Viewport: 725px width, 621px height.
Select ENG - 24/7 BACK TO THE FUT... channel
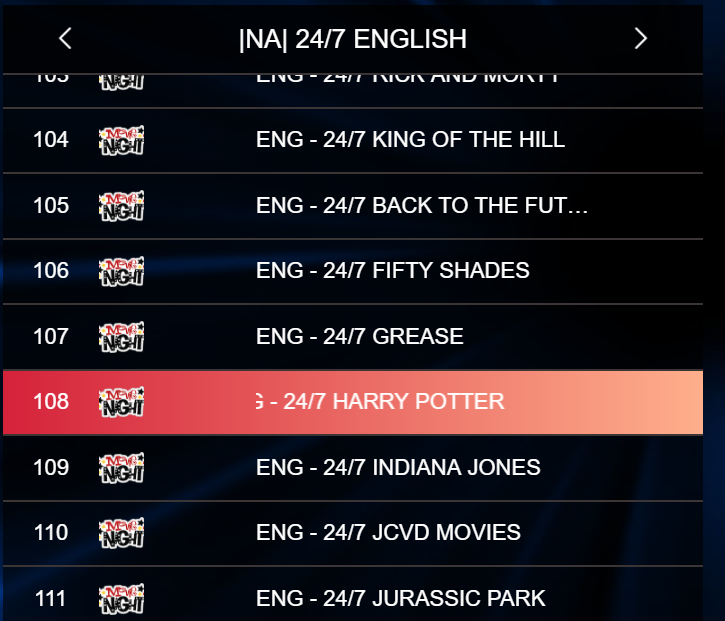point(353,206)
